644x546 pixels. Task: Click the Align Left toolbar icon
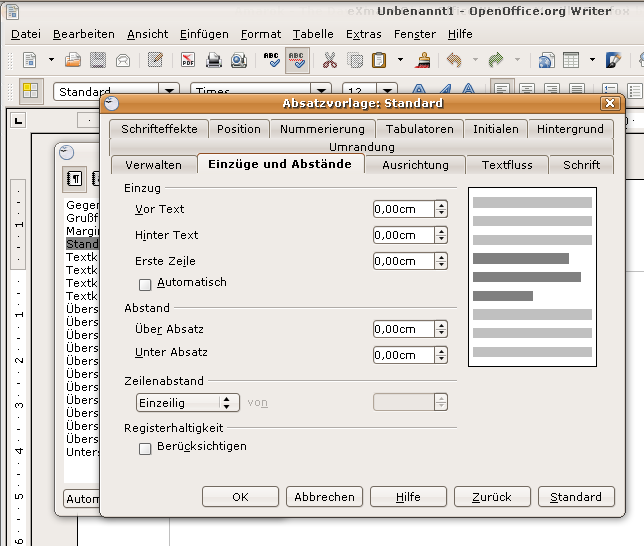tap(502, 88)
